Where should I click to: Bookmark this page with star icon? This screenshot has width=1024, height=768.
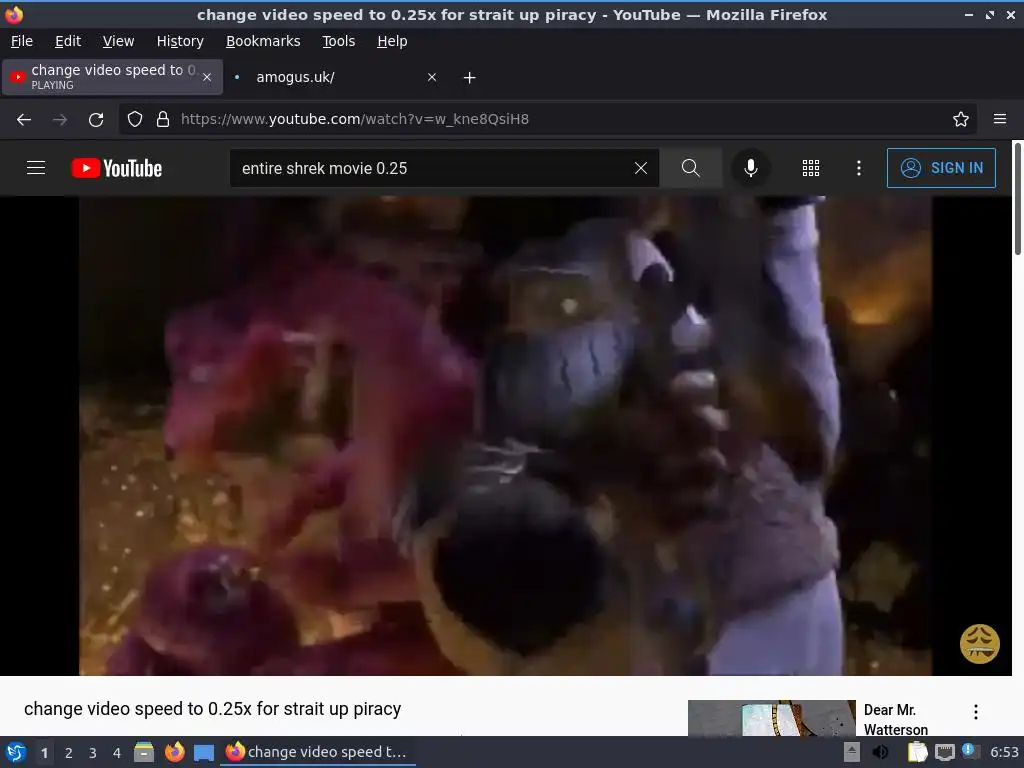pos(960,119)
